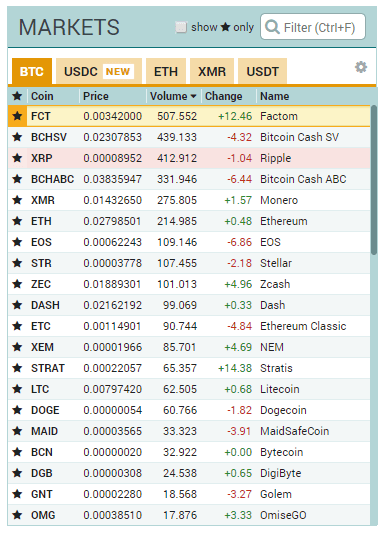Image resolution: width=386 pixels, height=534 pixels.
Task: Select the OmiseGO market name
Action: pyautogui.click(x=283, y=515)
